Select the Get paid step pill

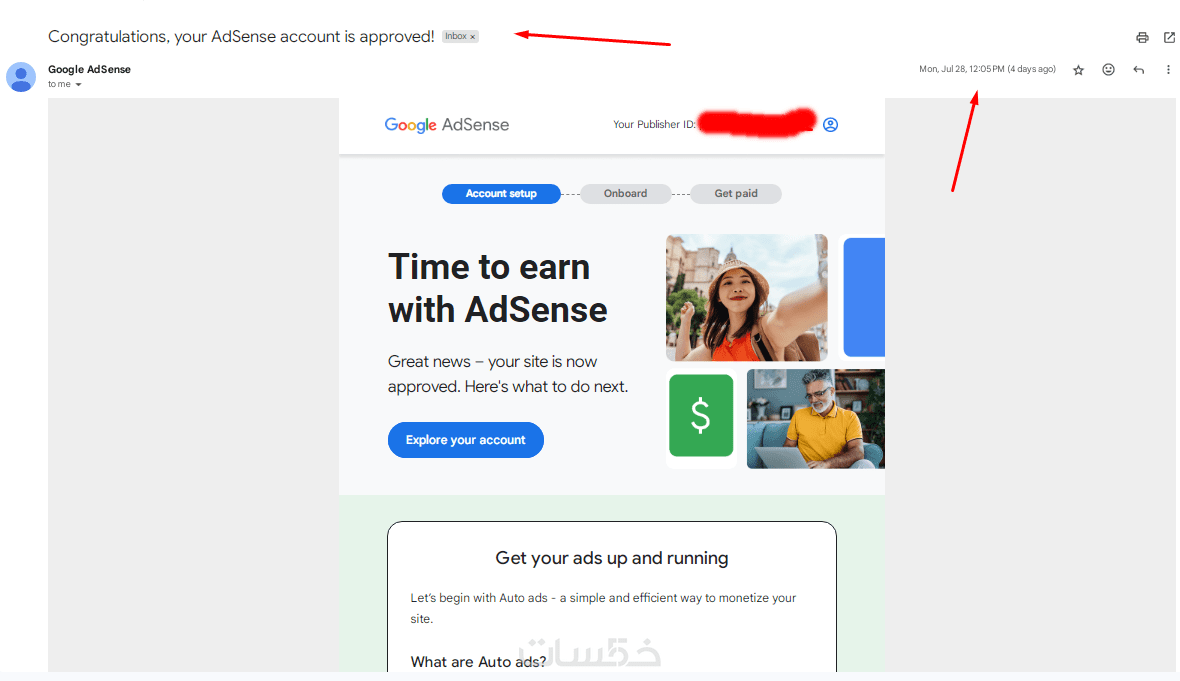pos(736,193)
